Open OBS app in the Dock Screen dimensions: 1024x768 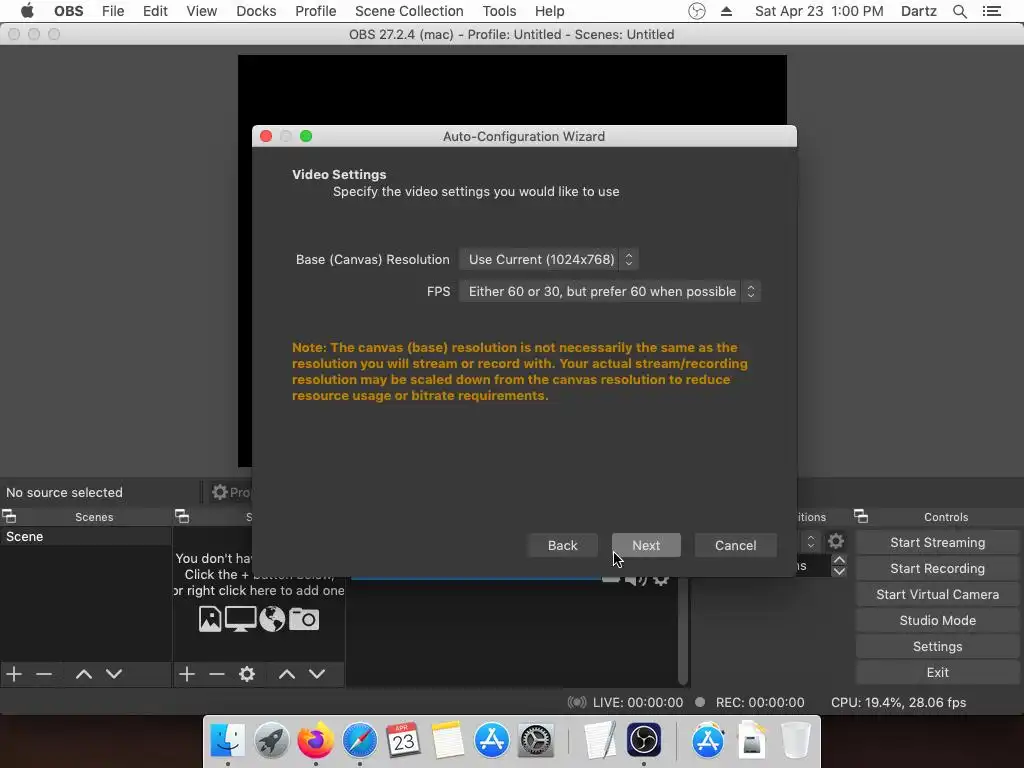pos(644,741)
